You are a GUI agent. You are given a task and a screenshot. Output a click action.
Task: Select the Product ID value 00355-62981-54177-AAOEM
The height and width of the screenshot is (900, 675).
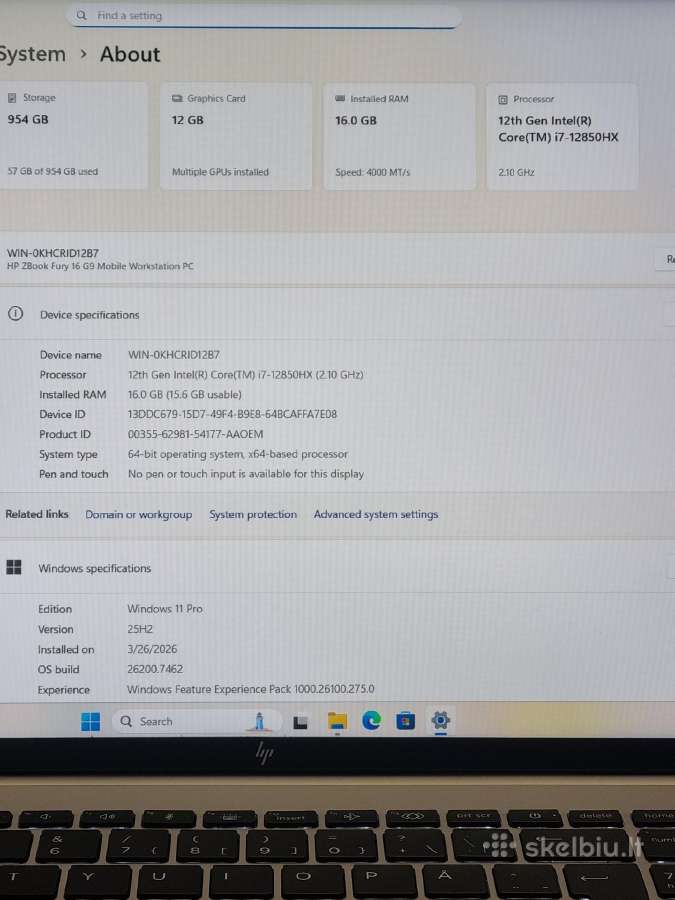[x=195, y=434]
